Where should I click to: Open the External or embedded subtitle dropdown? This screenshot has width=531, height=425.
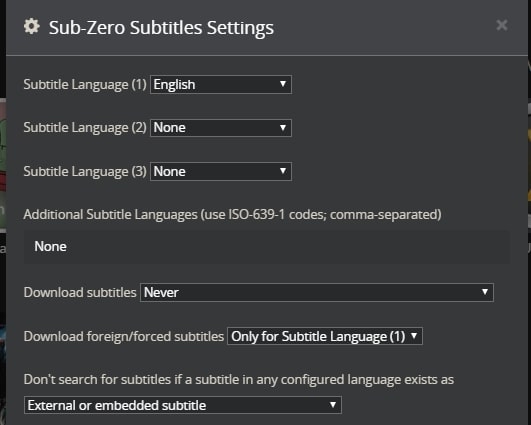(x=183, y=405)
